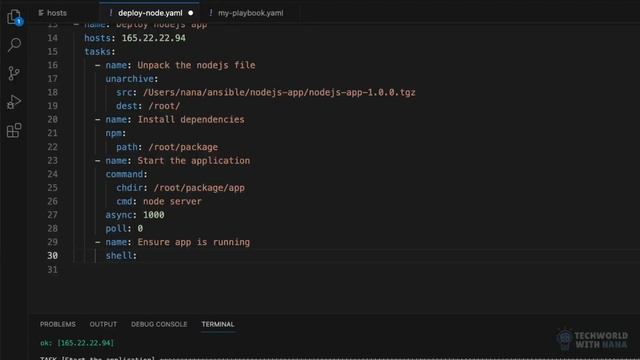
Task: Click the unsaved dot on deploy-node.yaml tab
Action: coord(191,13)
